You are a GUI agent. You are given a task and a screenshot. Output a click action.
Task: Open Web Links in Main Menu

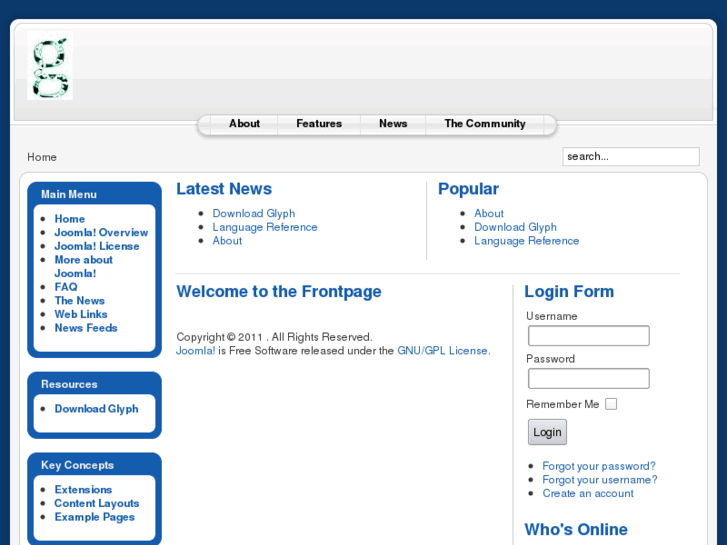tap(81, 314)
